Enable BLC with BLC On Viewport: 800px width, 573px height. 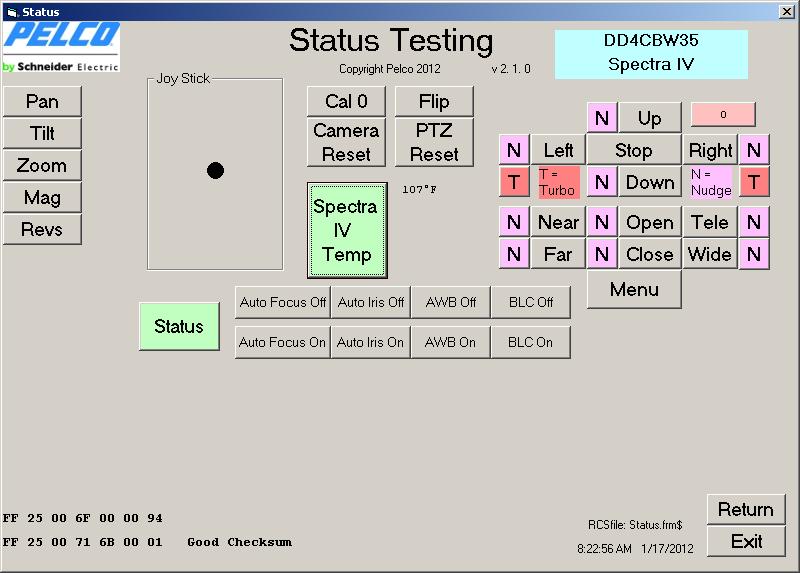click(x=531, y=342)
